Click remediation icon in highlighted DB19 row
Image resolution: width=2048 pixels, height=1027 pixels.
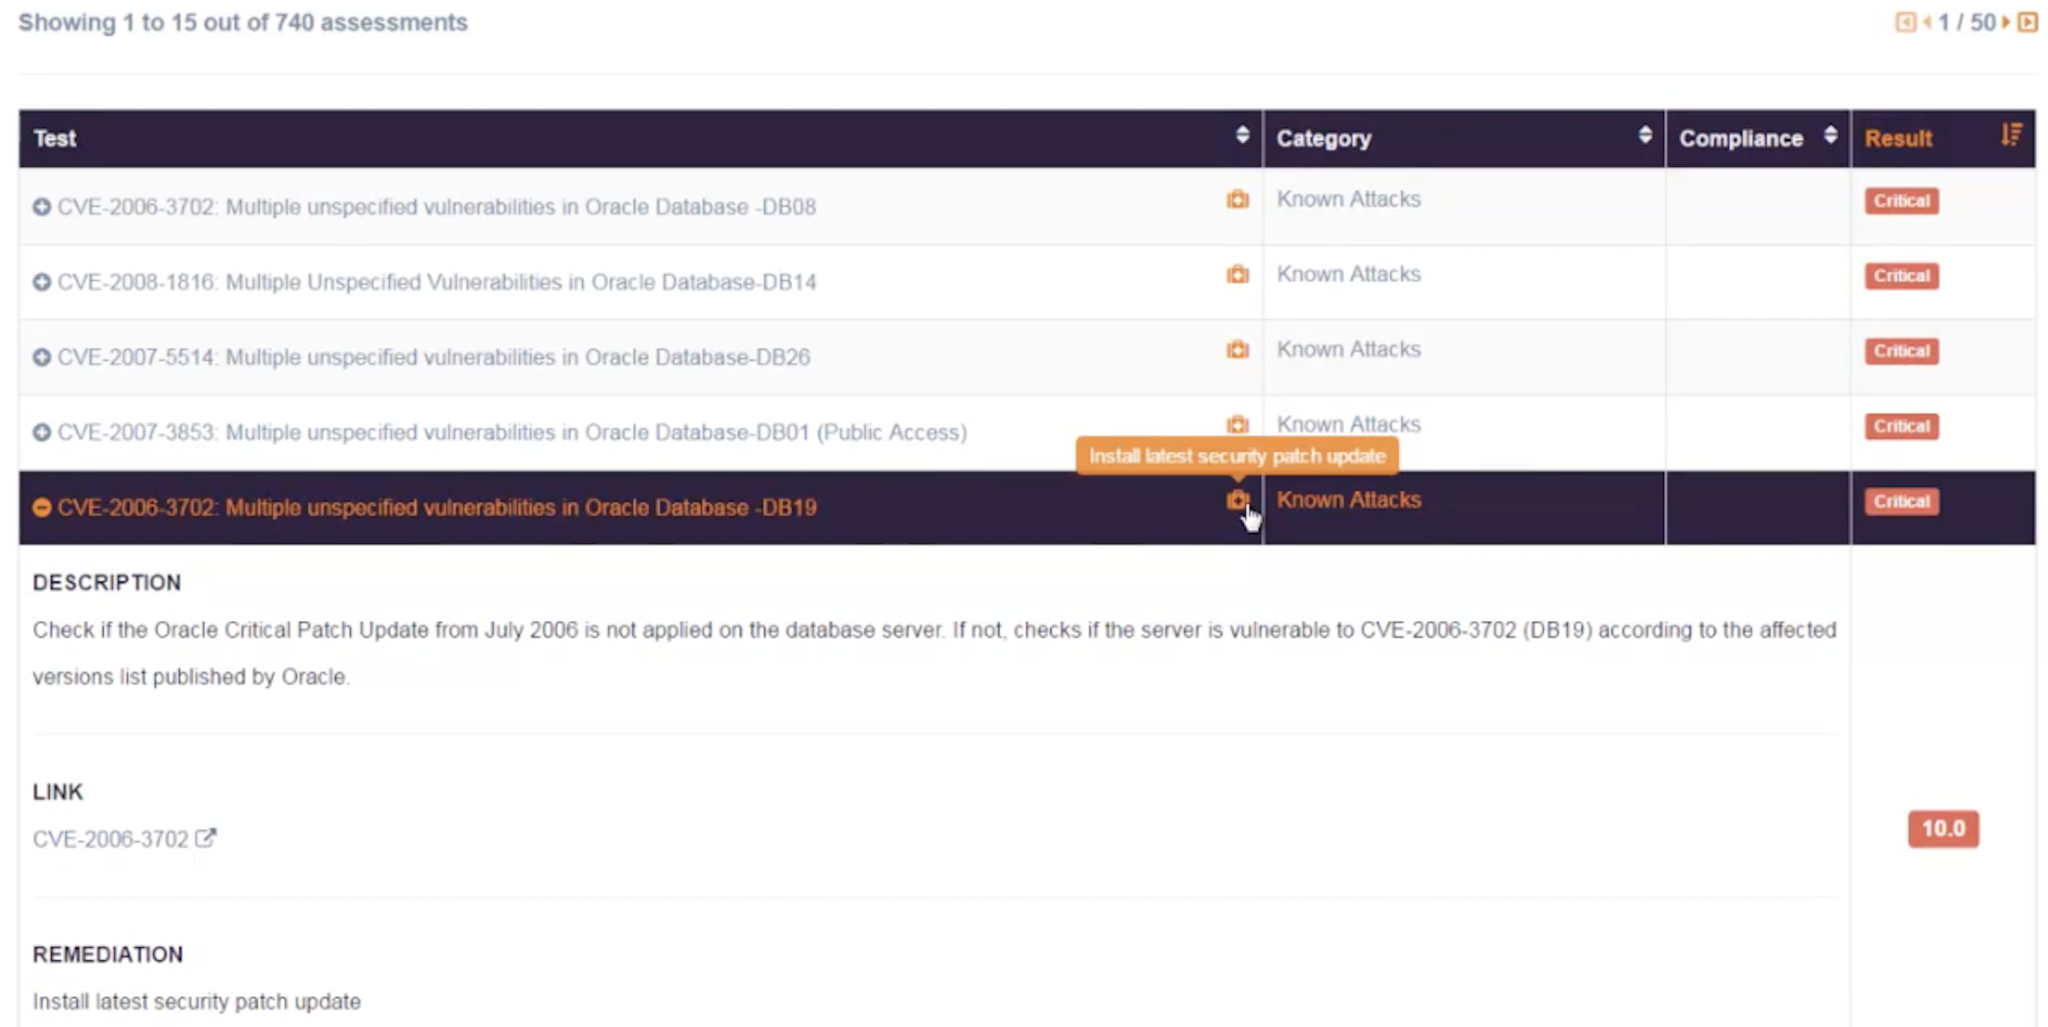(1237, 500)
